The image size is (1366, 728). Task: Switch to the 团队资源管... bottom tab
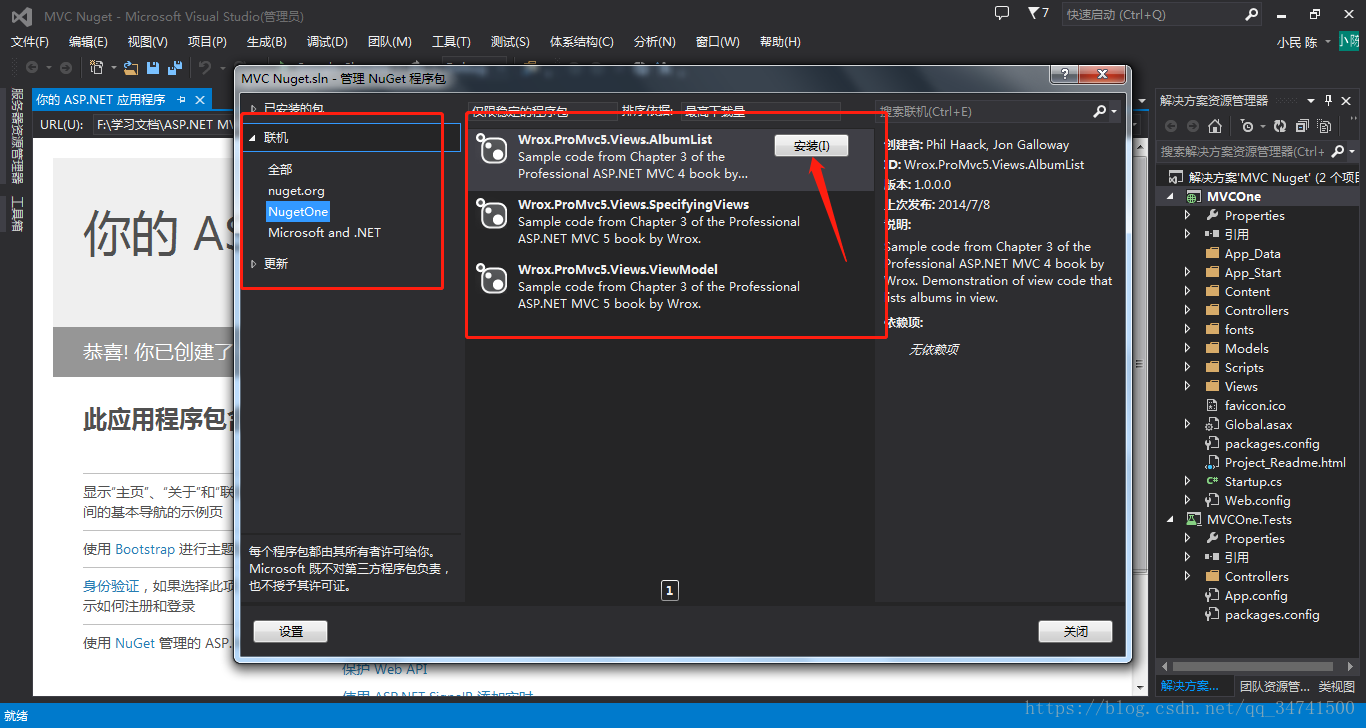(1274, 686)
